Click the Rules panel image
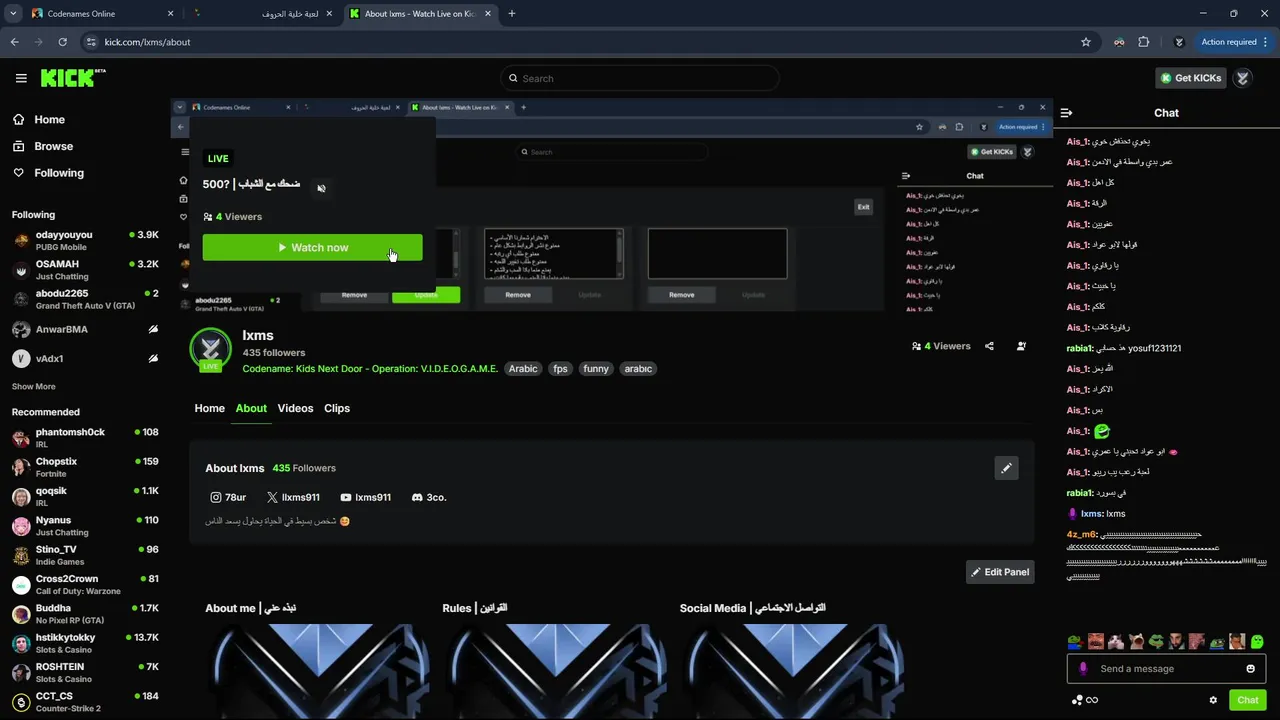Image resolution: width=1280 pixels, height=720 pixels. [554, 671]
